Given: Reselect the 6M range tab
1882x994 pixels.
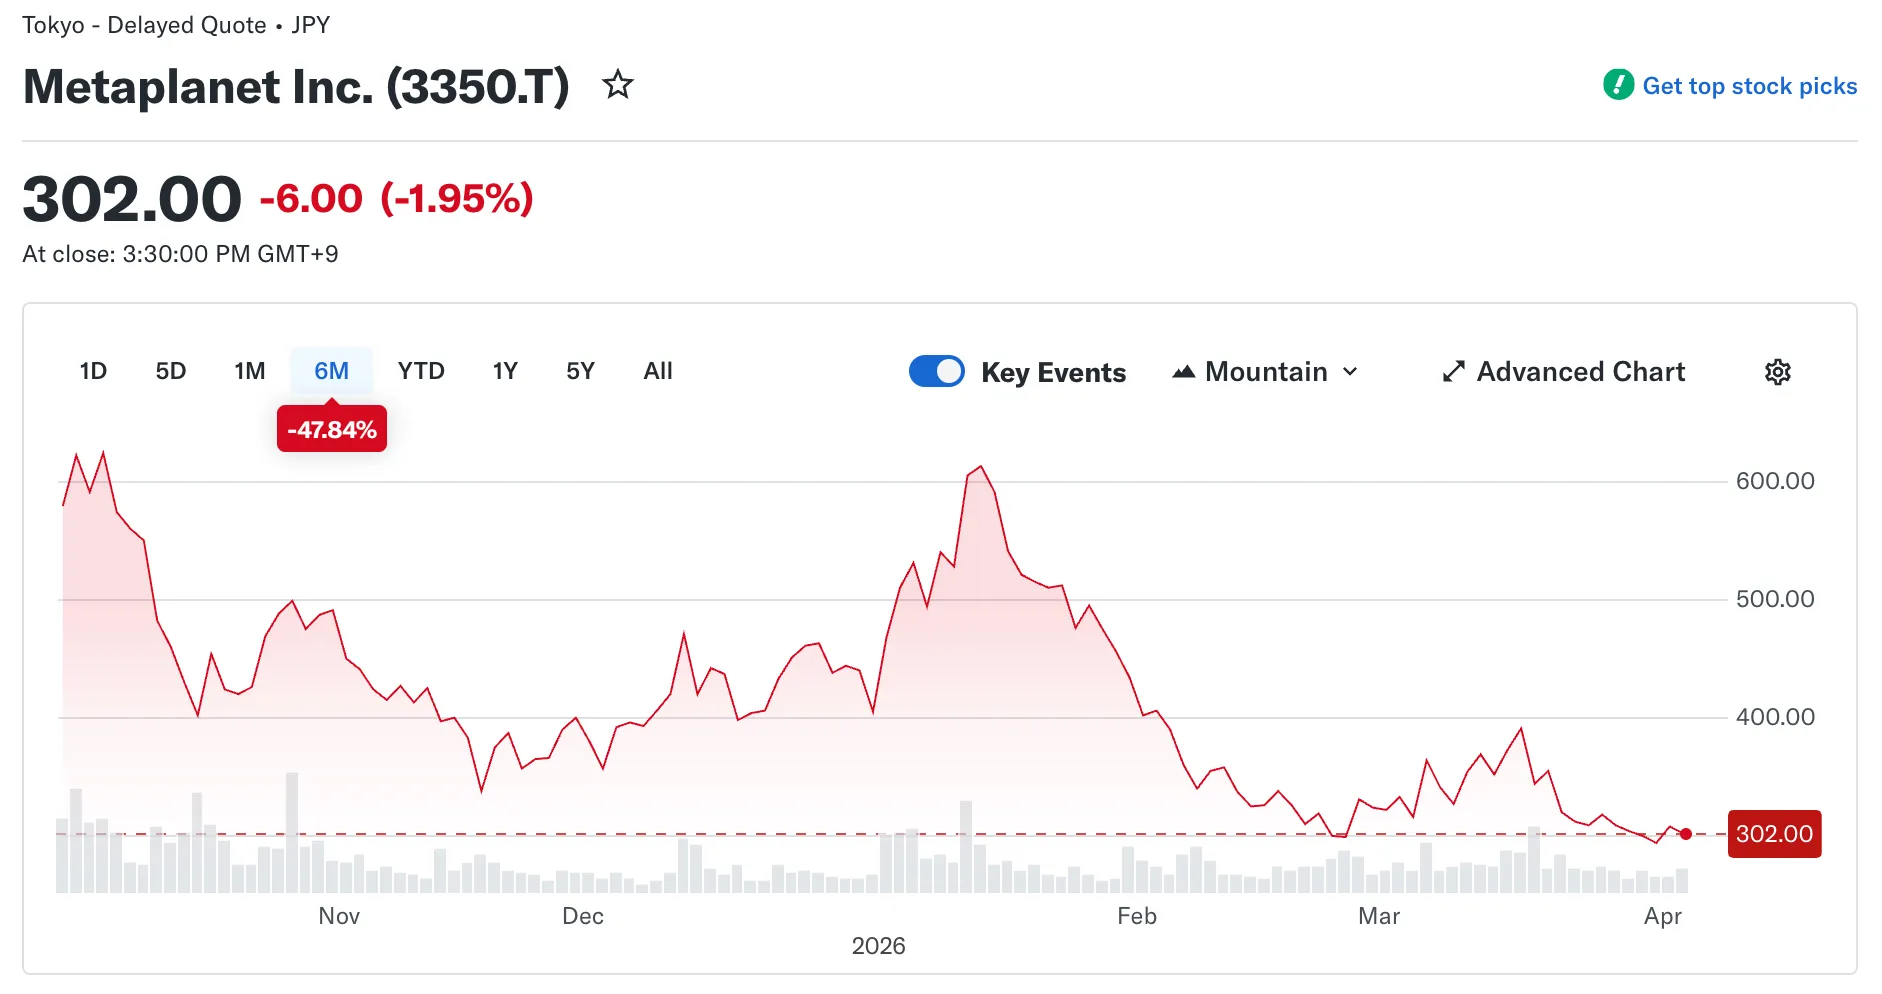Looking at the screenshot, I should click(x=331, y=371).
